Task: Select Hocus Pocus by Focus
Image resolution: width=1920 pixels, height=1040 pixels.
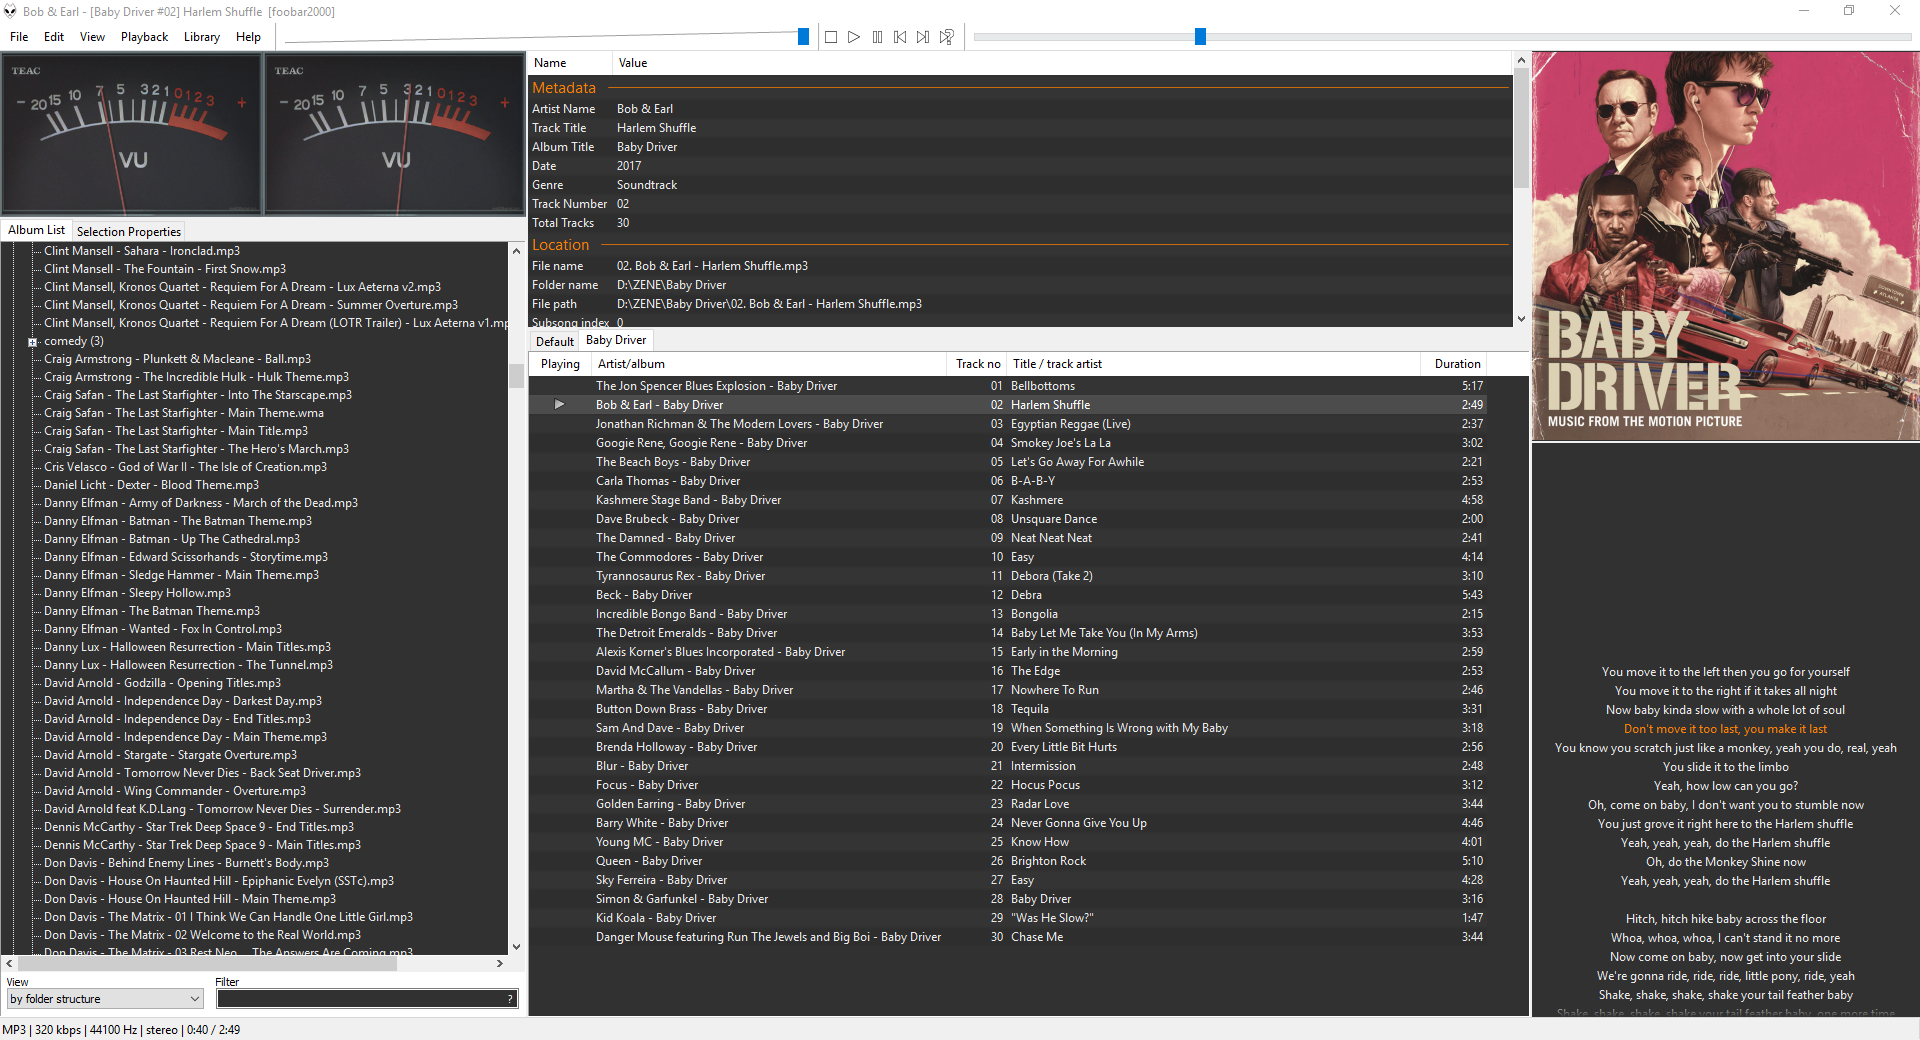Action: click(x=1007, y=785)
